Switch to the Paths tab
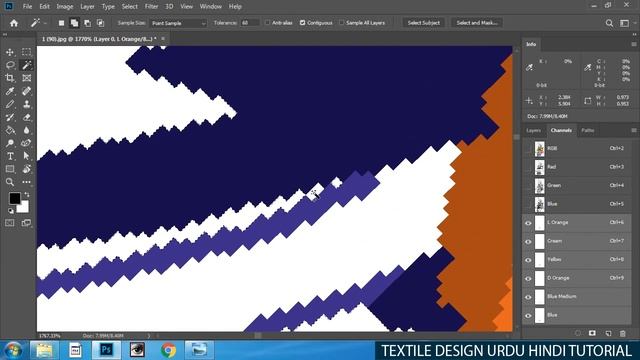The image size is (640, 360). coord(588,130)
